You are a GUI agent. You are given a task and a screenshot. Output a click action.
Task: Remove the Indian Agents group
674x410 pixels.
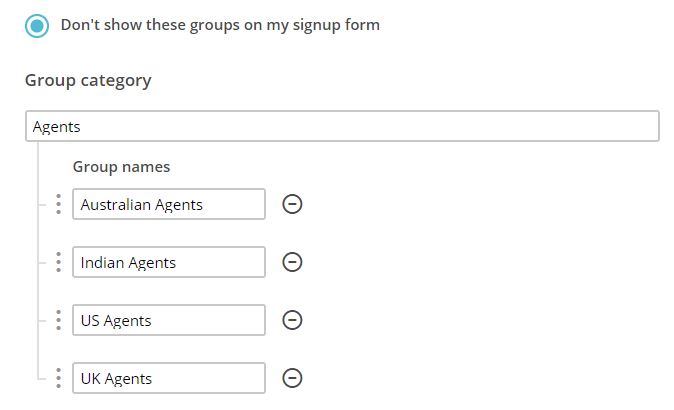pos(292,262)
